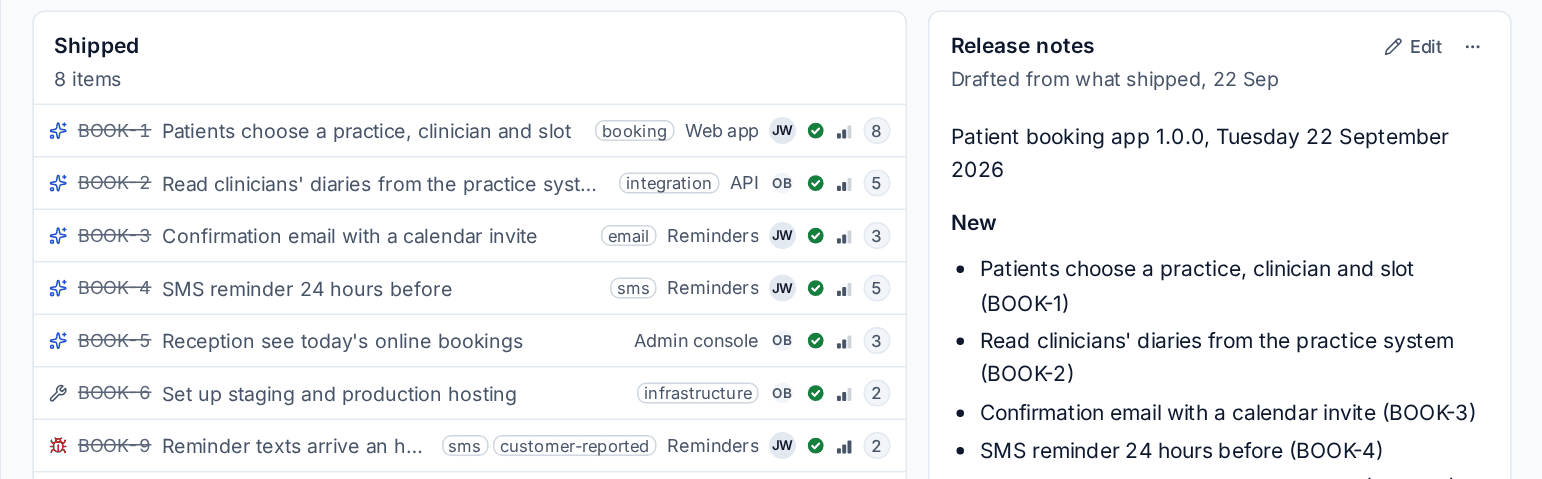The height and width of the screenshot is (479, 1542).
Task: Click the New heading in release notes
Action: tap(974, 222)
